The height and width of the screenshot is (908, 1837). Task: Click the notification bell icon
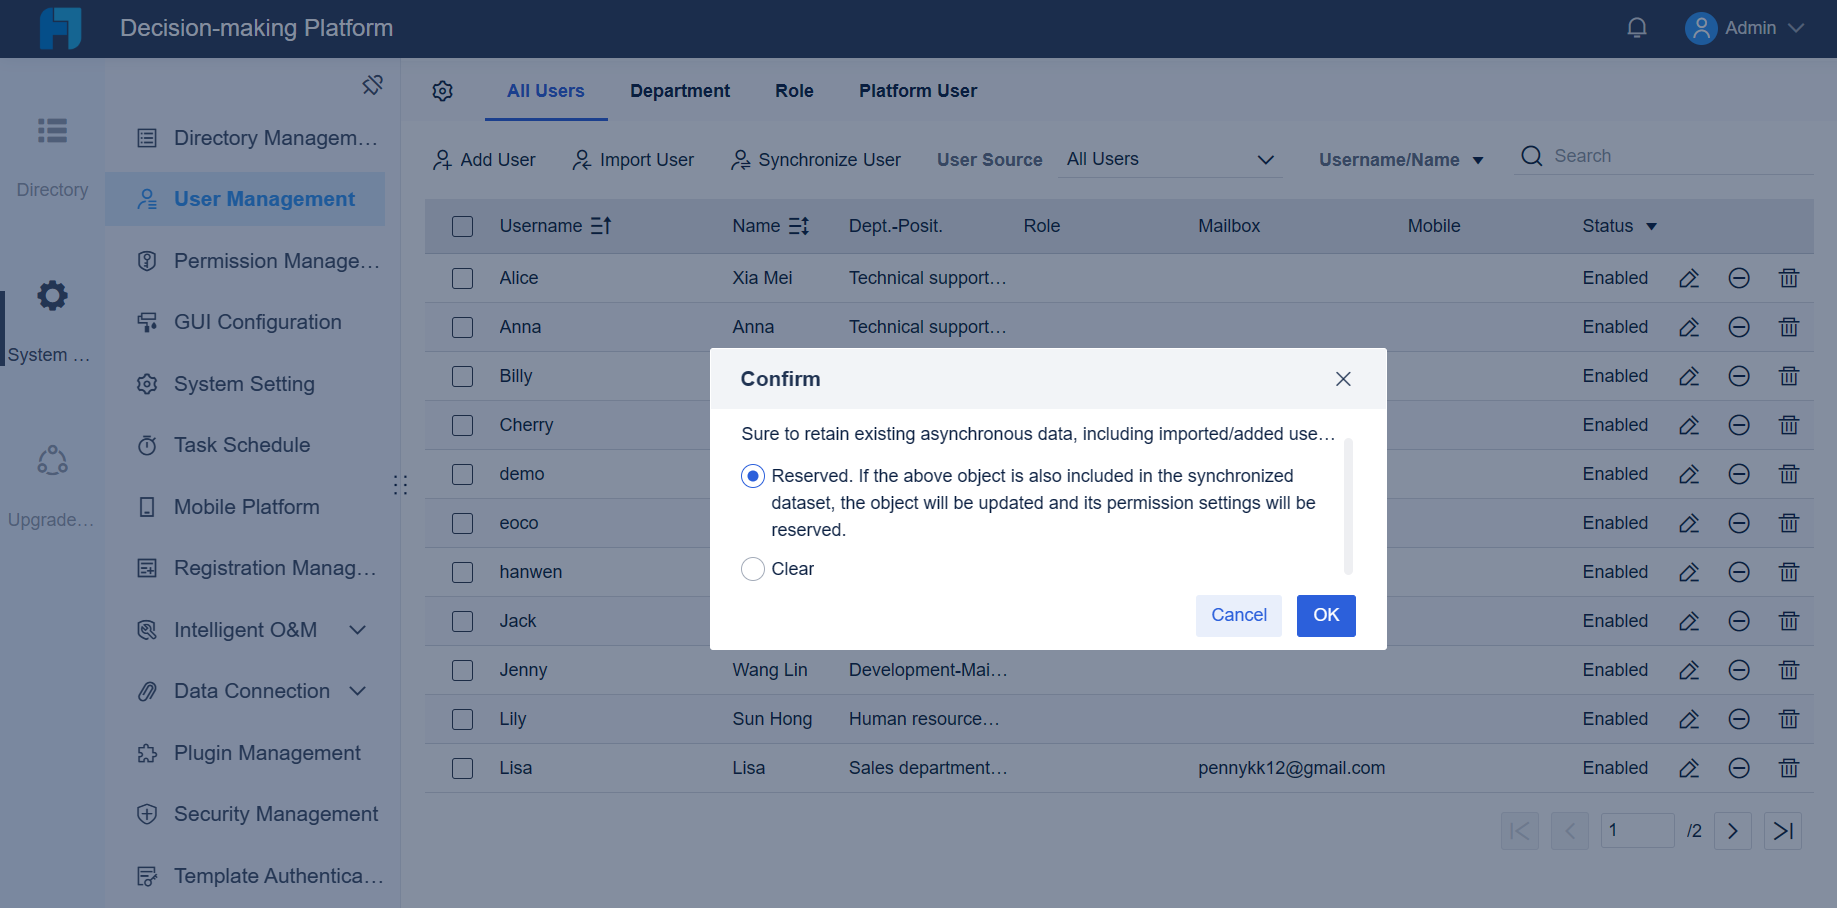click(1637, 27)
